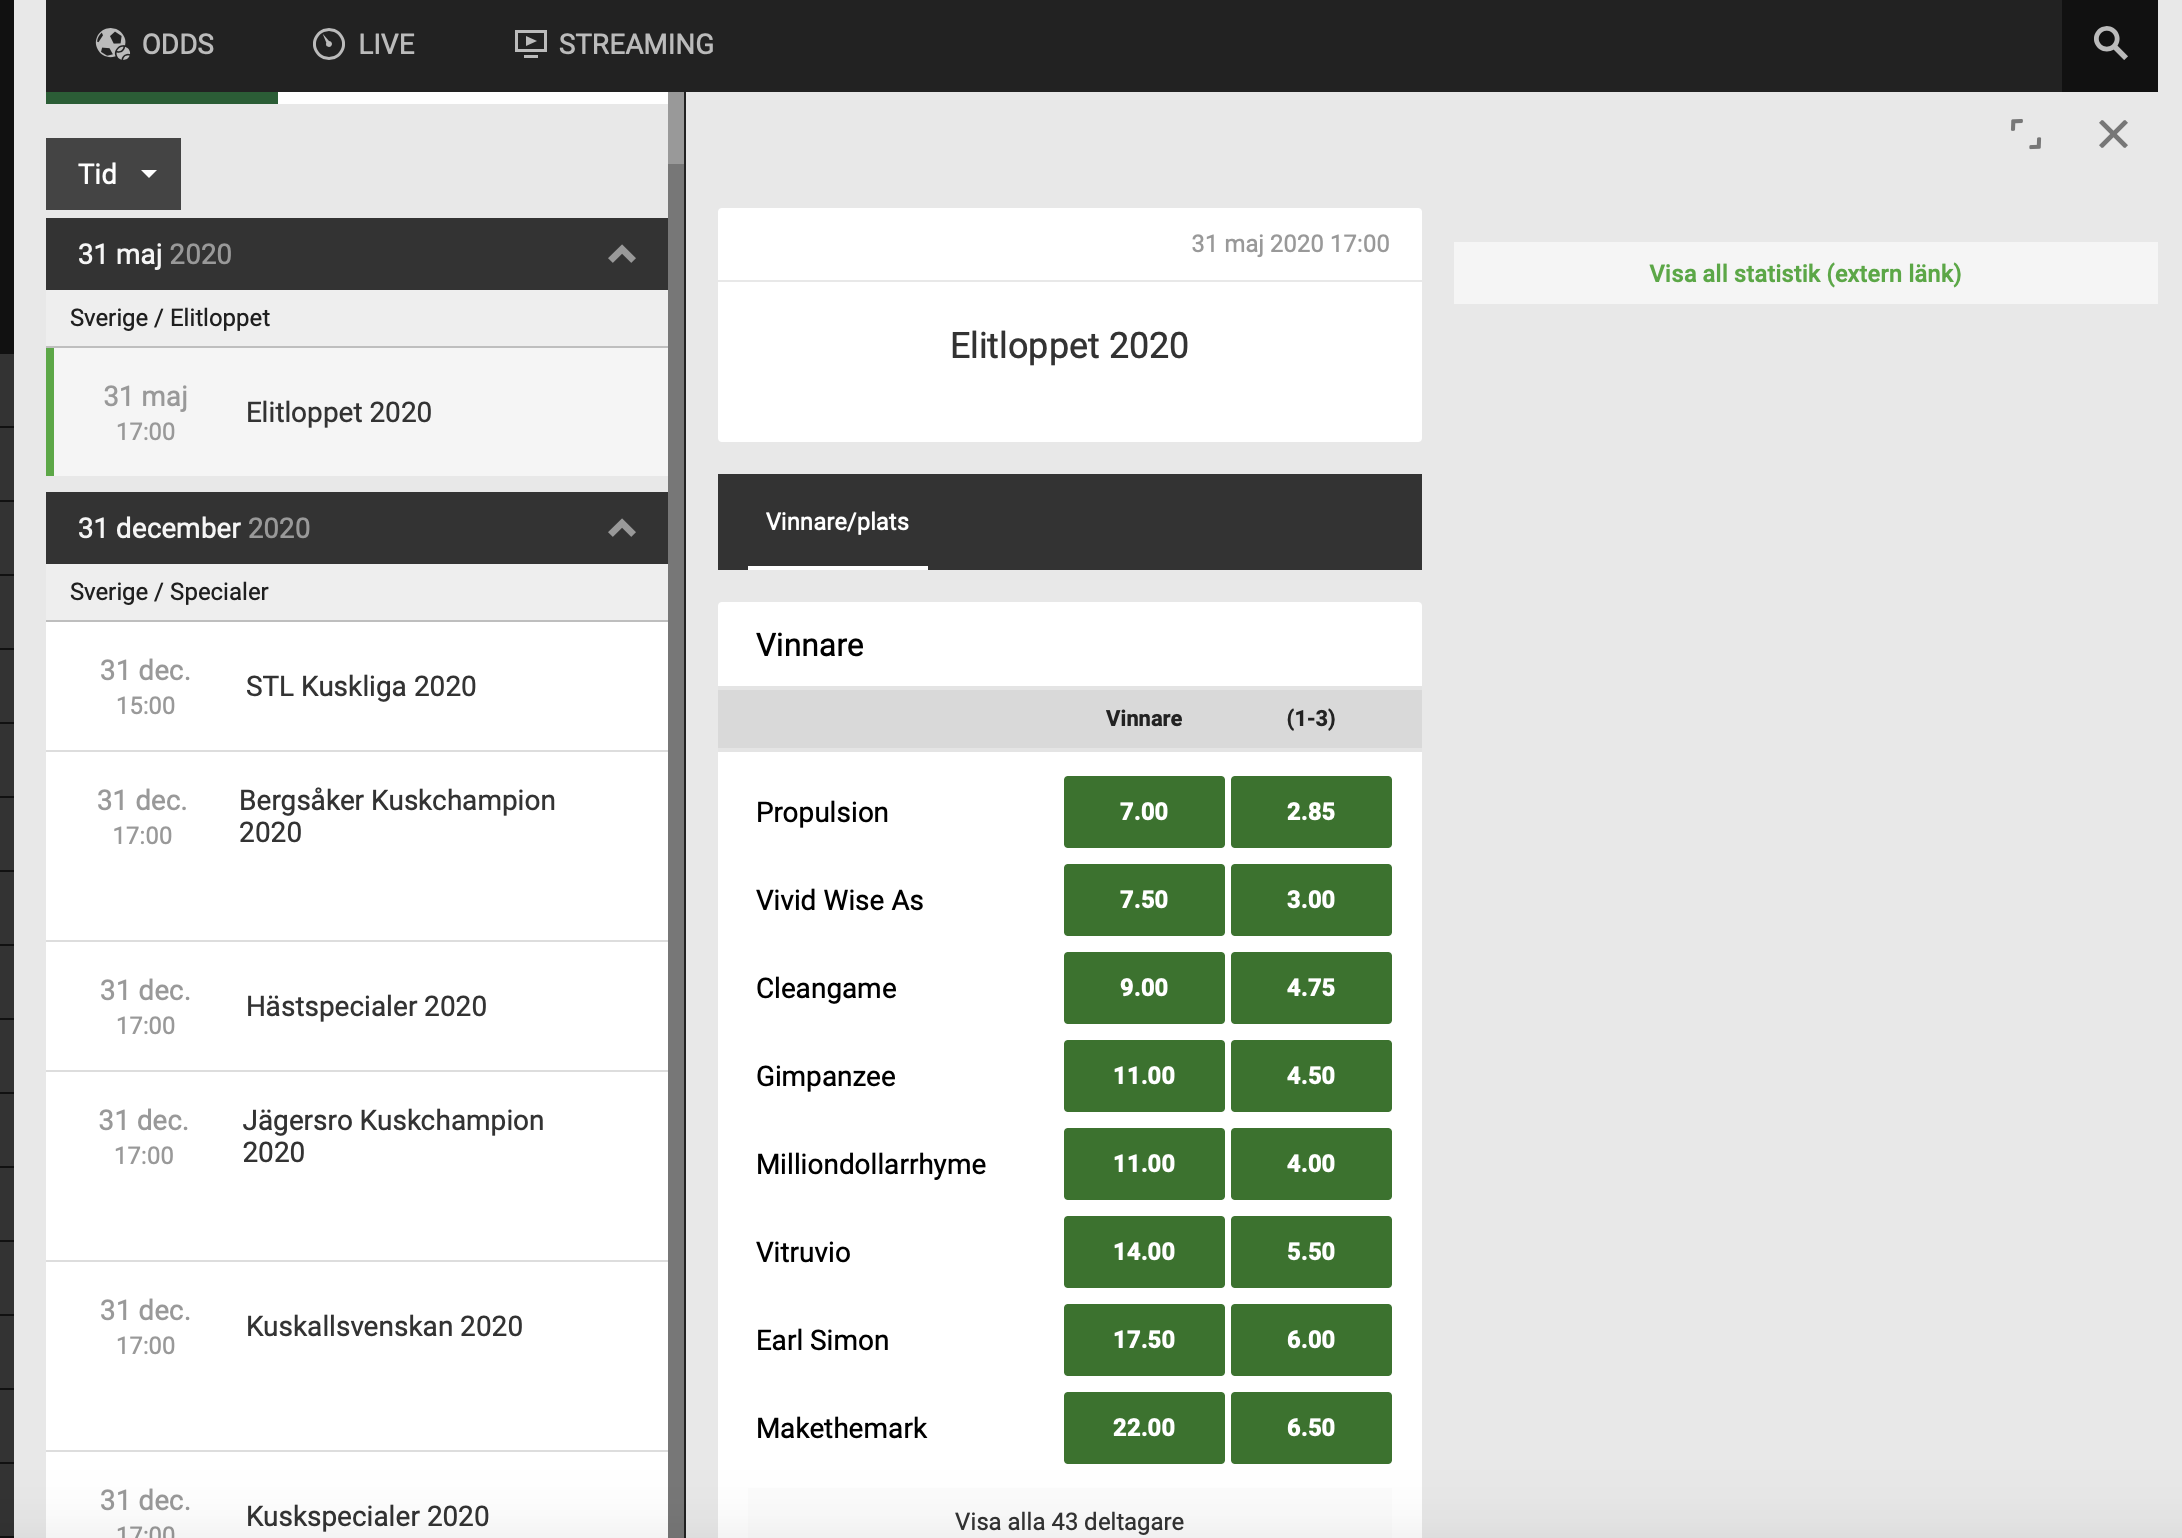Show all 43 deltagare
The height and width of the screenshot is (1538, 2182).
pos(1068,1521)
